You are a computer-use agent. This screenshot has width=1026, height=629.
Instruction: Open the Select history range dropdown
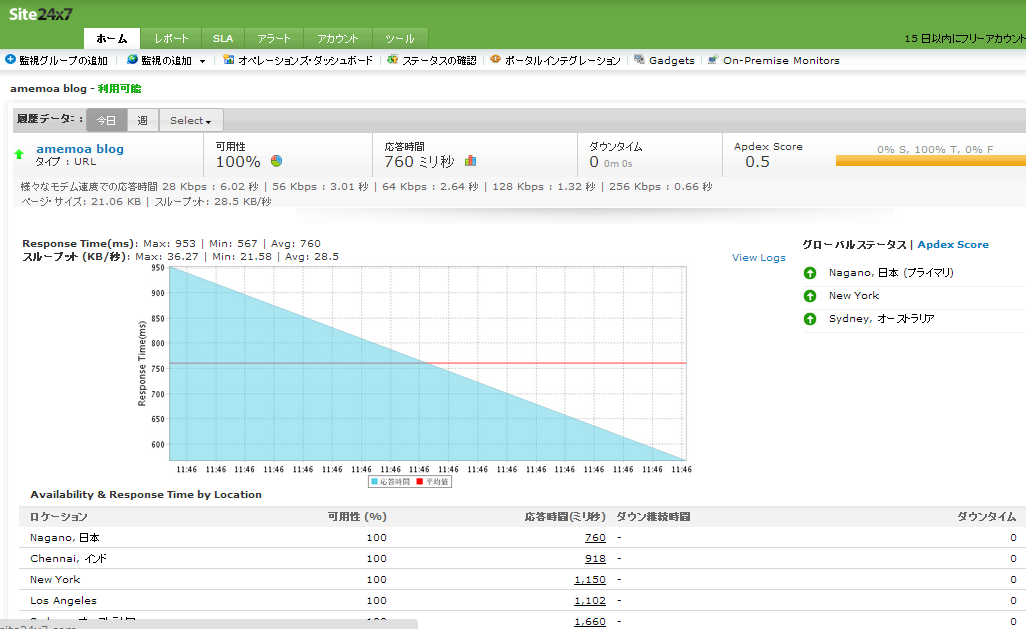click(190, 121)
